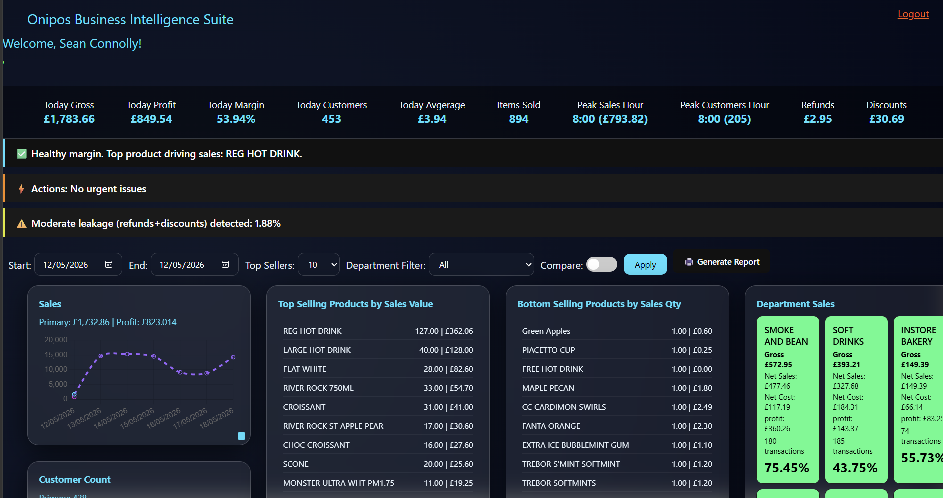
Task: Click the first data point on Sales line chart
Action: [75, 395]
